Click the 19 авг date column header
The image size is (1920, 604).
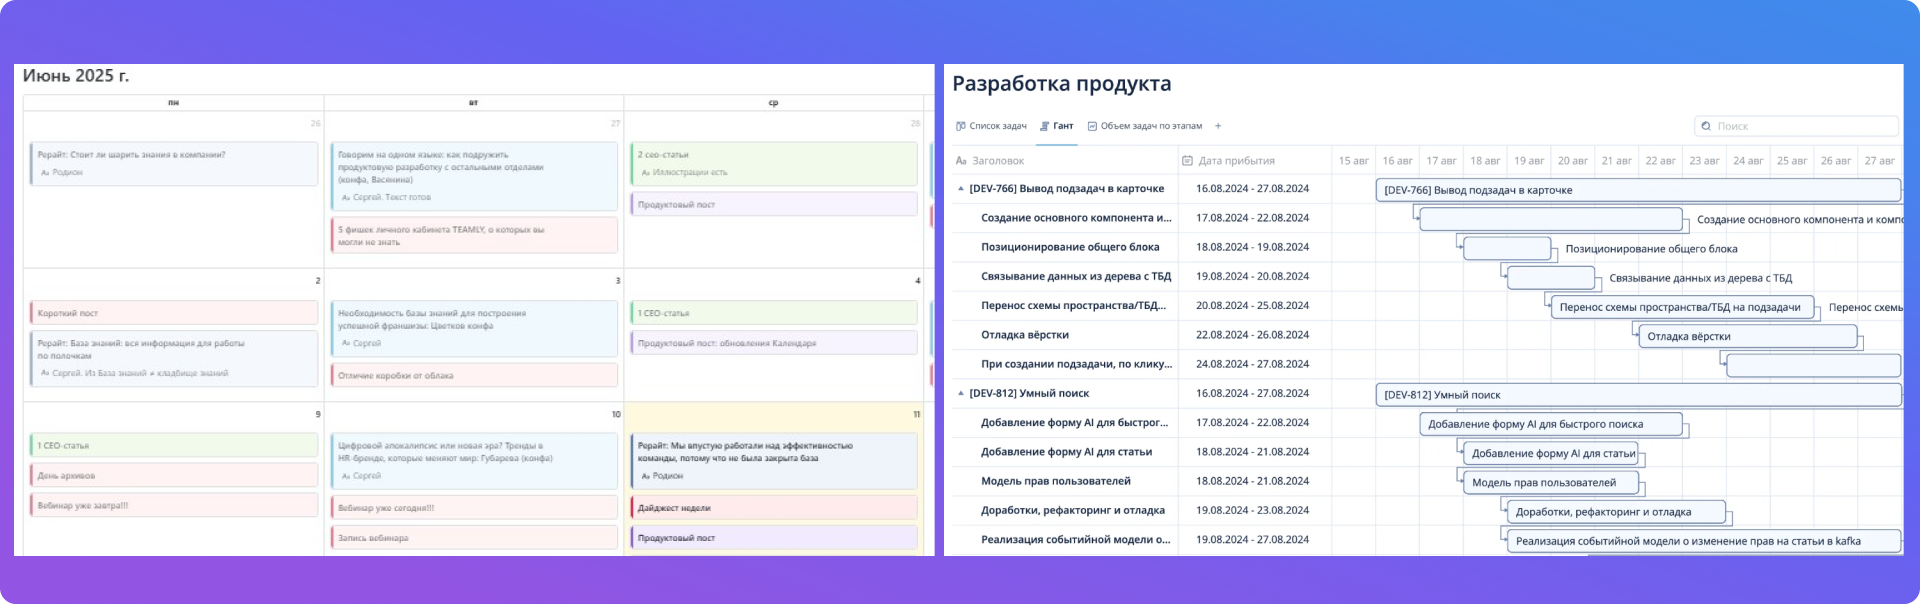(1528, 161)
